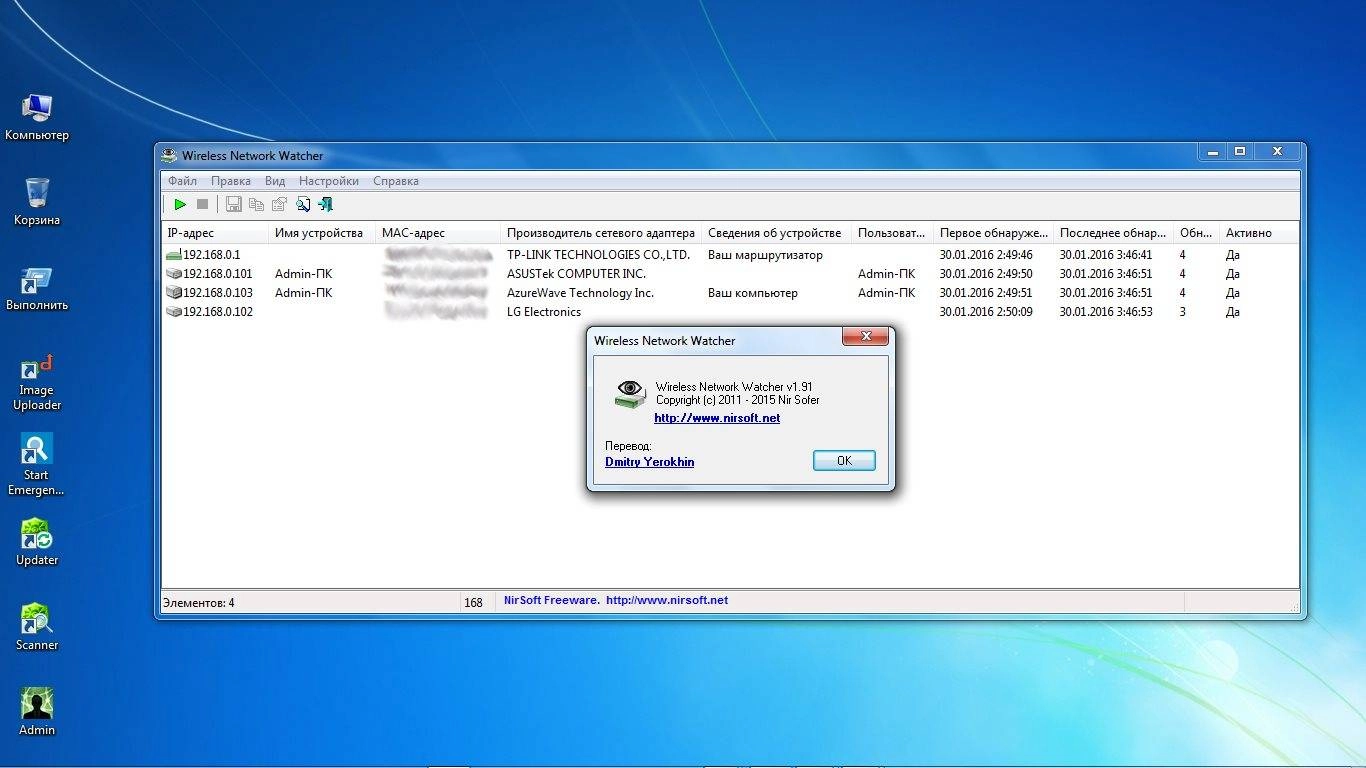This screenshot has width=1366, height=768.
Task: Click AzureWave Technology Inc. manufacturer cell
Action: (580, 293)
